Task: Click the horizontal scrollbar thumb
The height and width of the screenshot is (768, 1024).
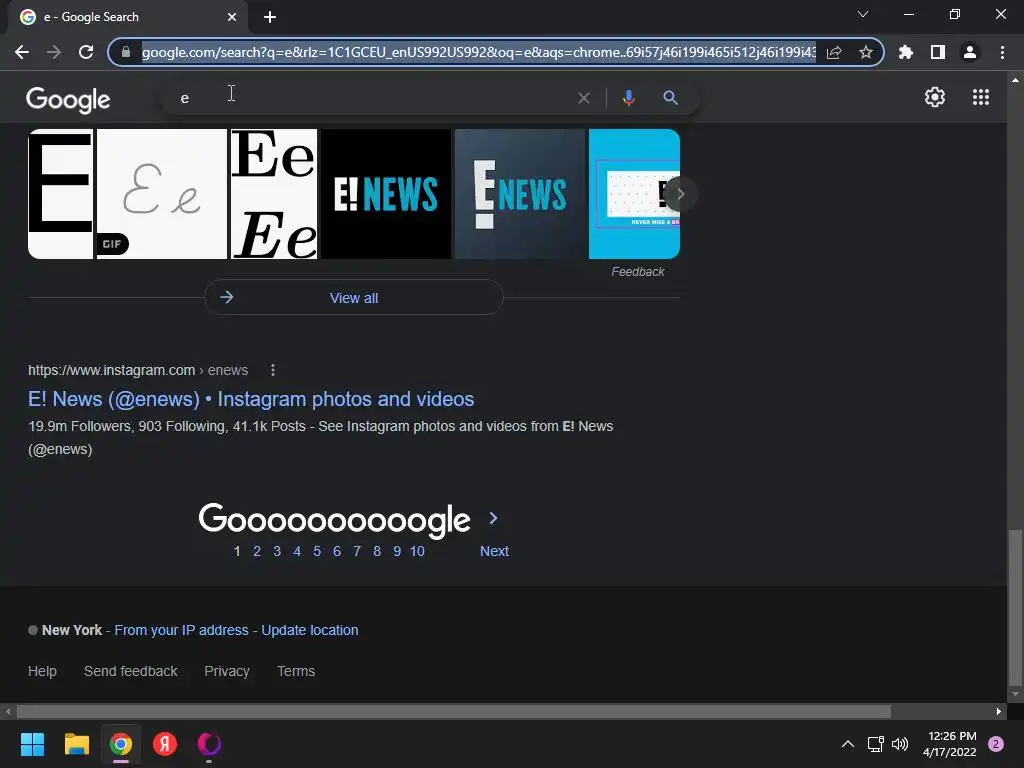Action: tap(454, 712)
